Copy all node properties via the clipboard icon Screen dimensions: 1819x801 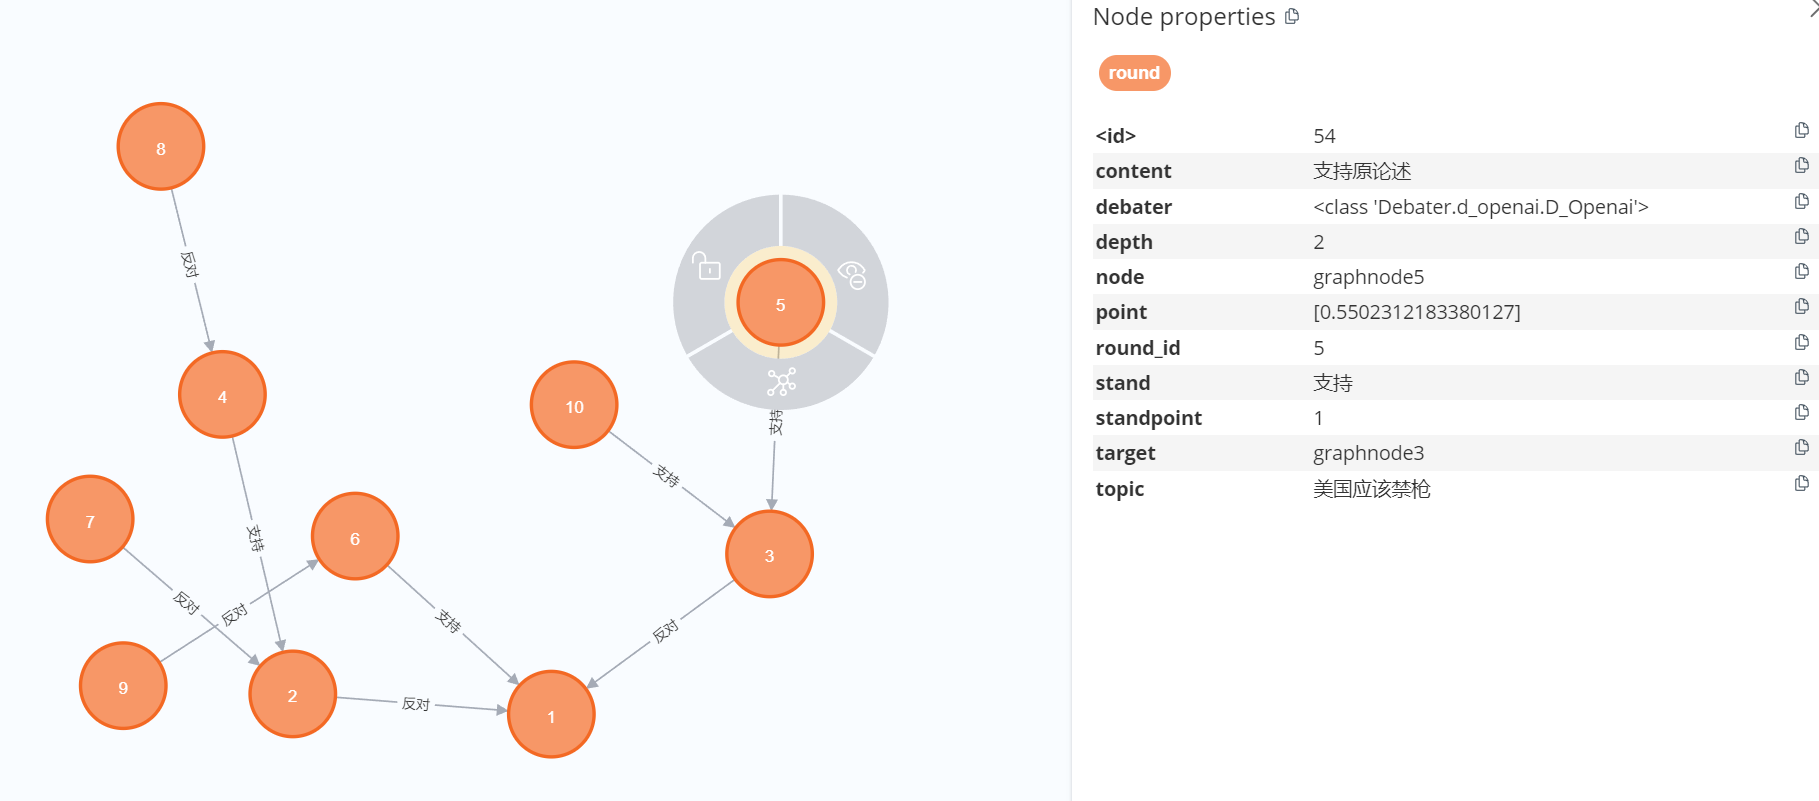coord(1290,17)
